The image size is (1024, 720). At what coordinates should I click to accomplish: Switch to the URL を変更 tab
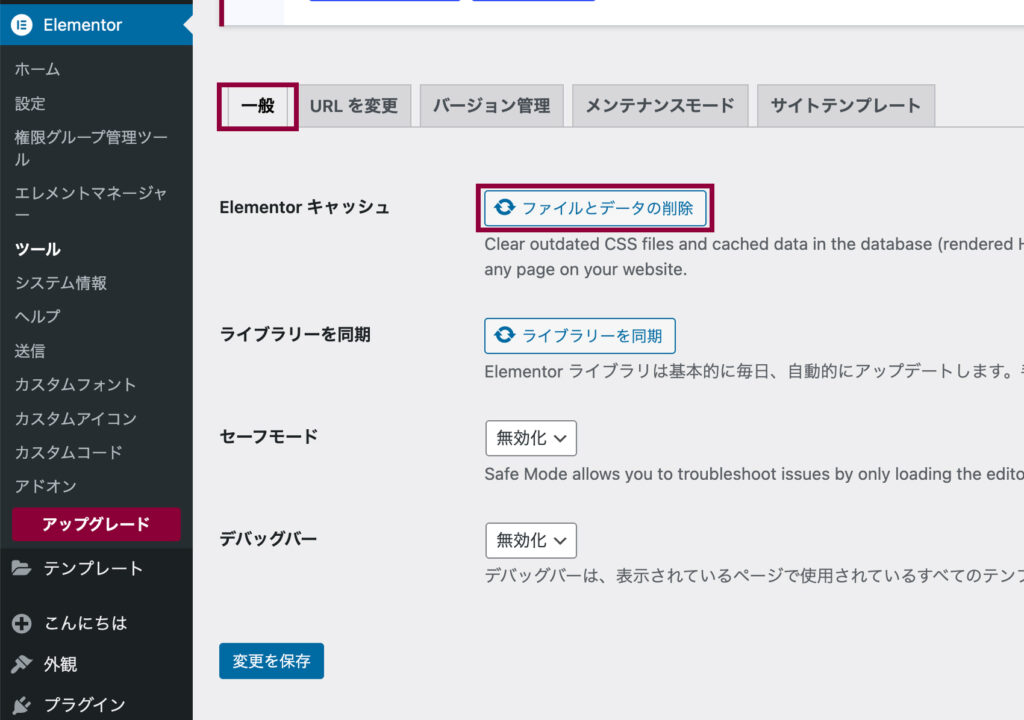pos(353,105)
